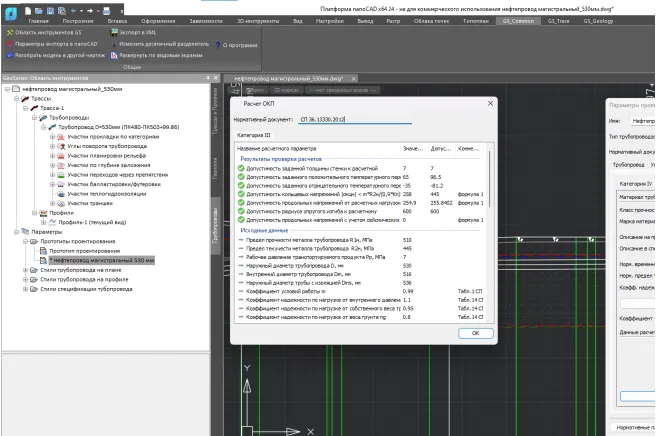Switch to GS_Trace ribbon tab

click(556, 20)
